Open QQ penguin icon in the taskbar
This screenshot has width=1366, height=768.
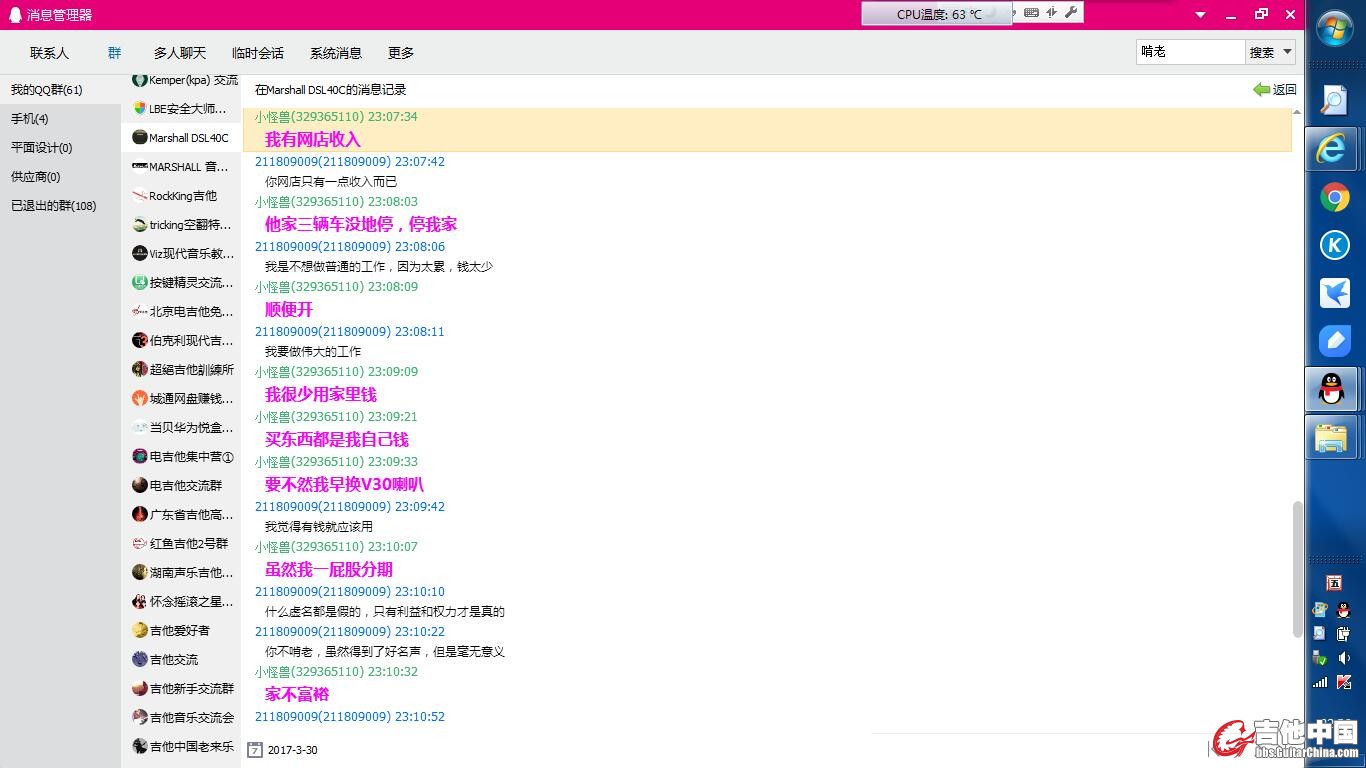[1332, 389]
